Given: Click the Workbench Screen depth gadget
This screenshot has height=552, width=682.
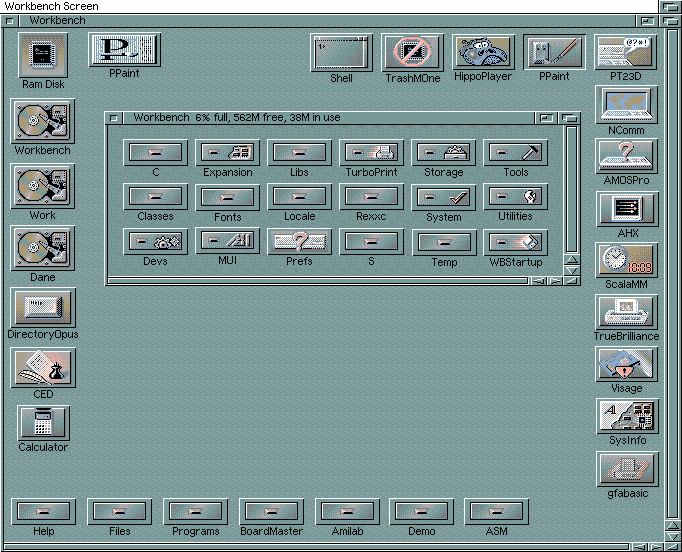Looking at the screenshot, I should [x=670, y=7].
